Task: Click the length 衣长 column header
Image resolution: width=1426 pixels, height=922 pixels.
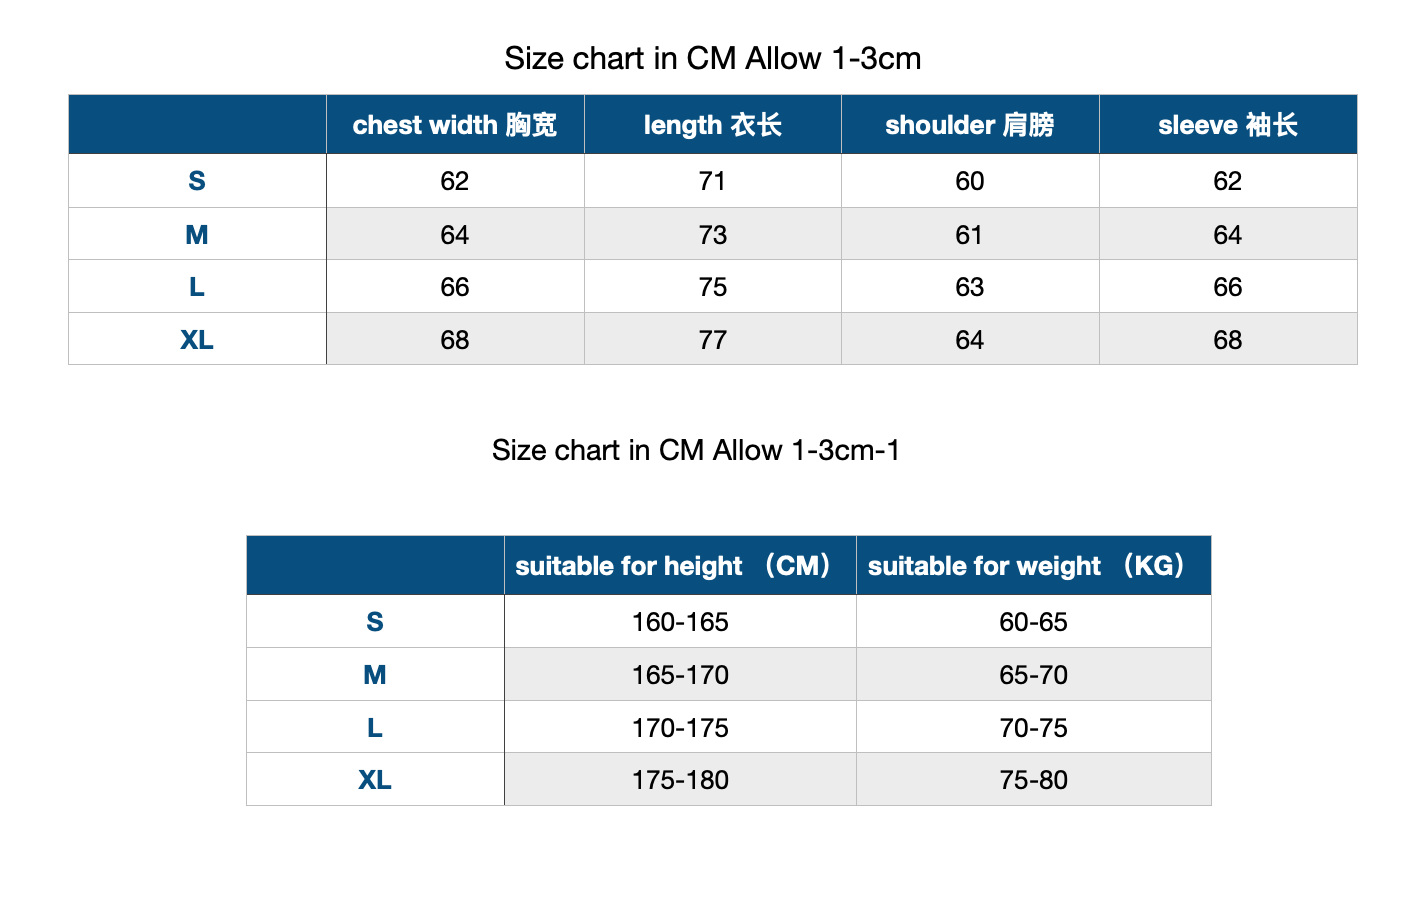Action: 712,125
